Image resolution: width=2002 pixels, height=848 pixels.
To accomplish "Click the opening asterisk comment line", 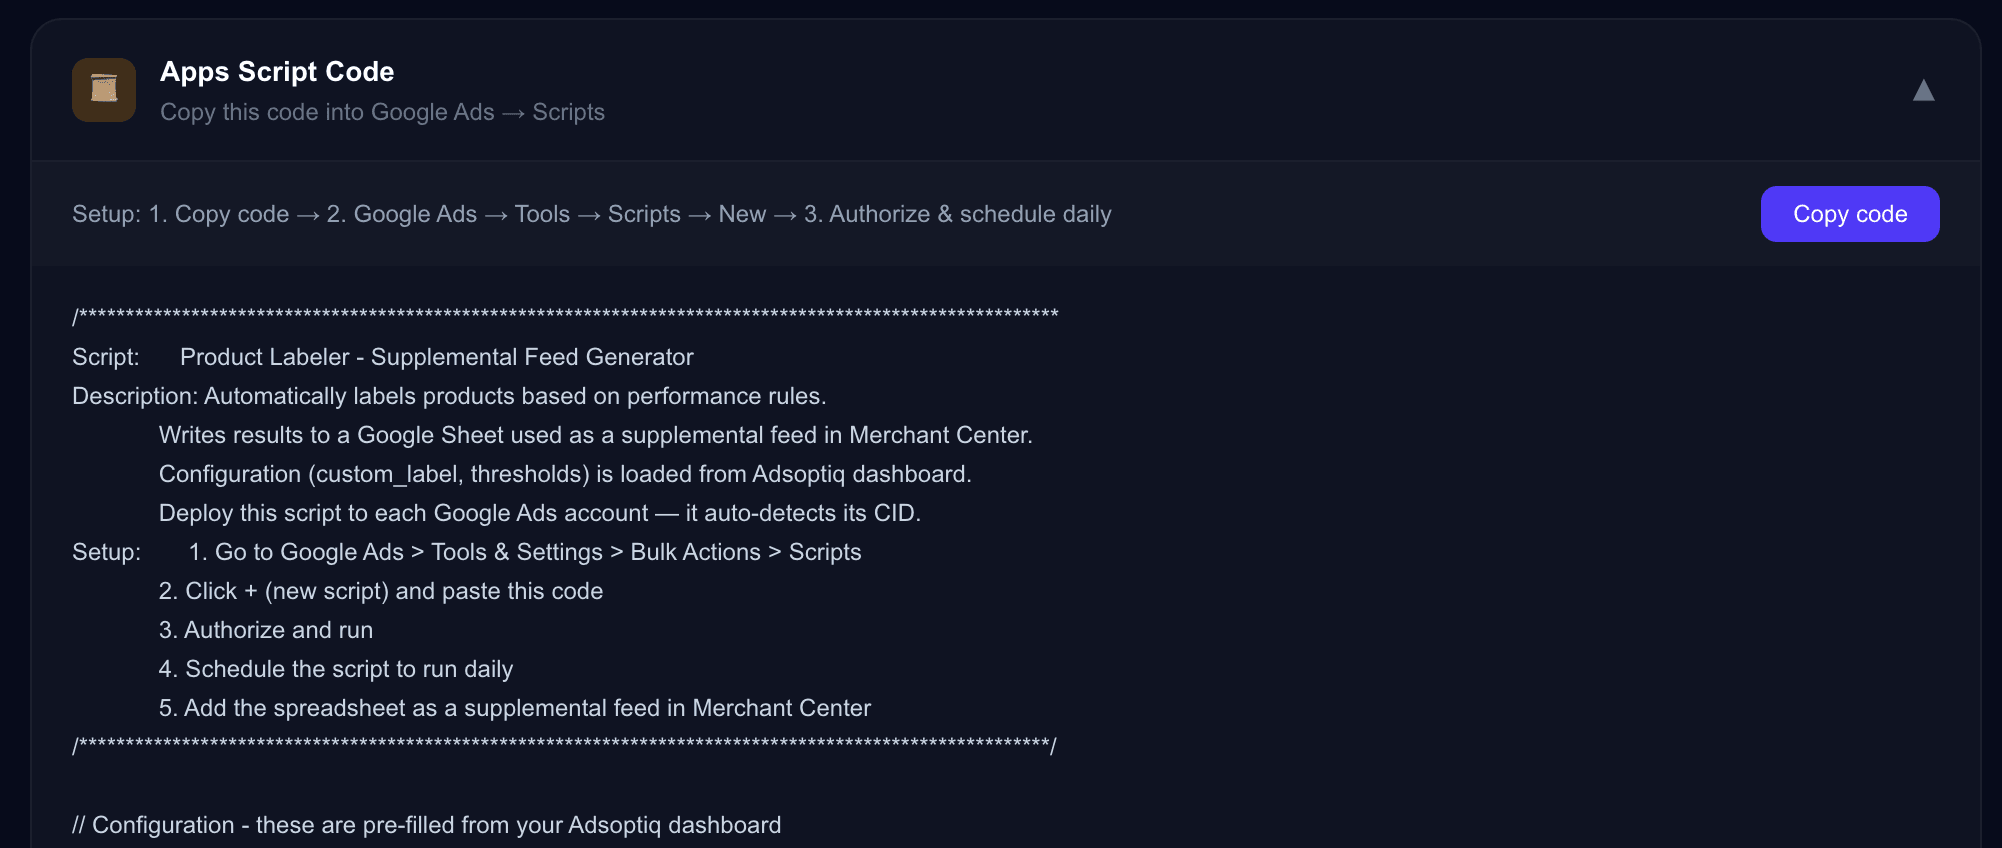I will pos(565,316).
